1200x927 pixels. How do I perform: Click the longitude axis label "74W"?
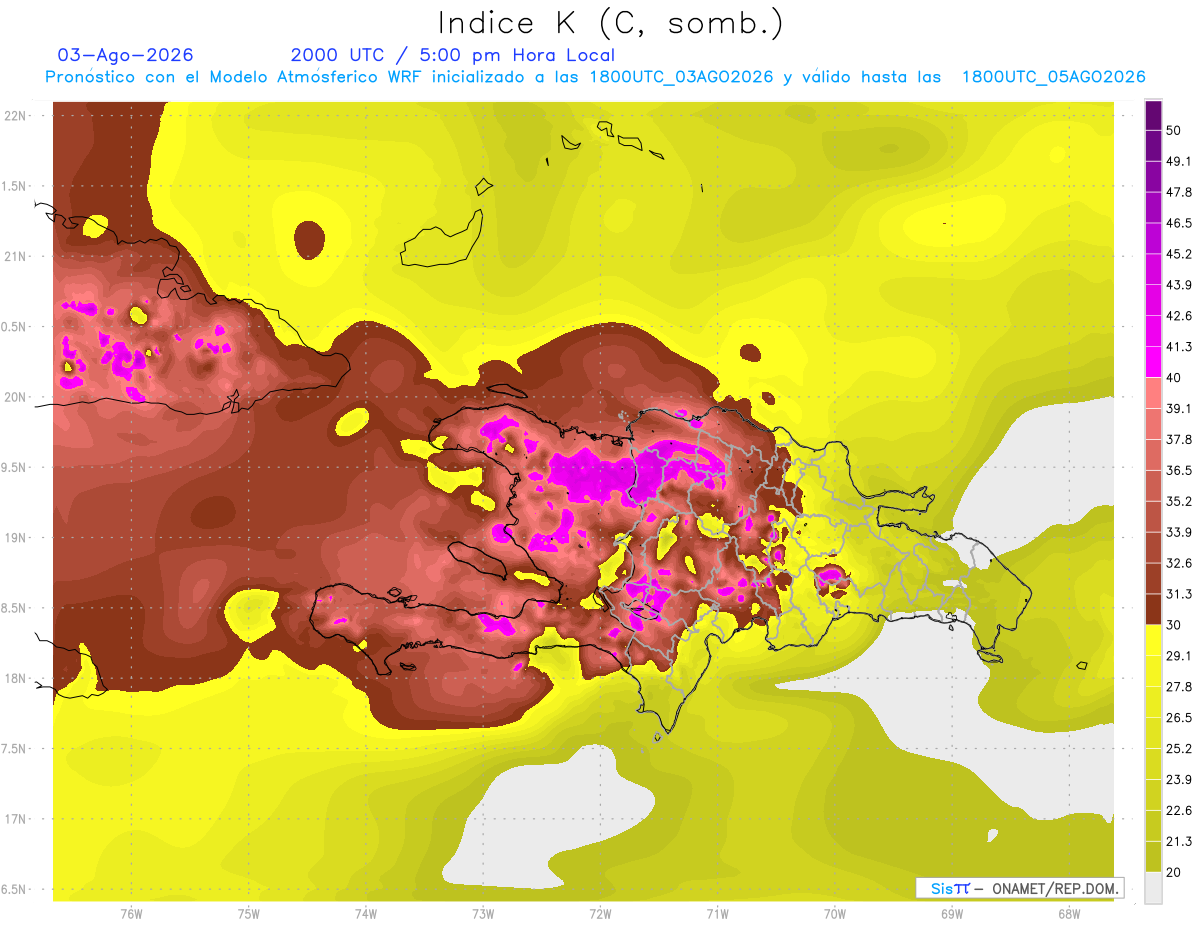tap(366, 913)
